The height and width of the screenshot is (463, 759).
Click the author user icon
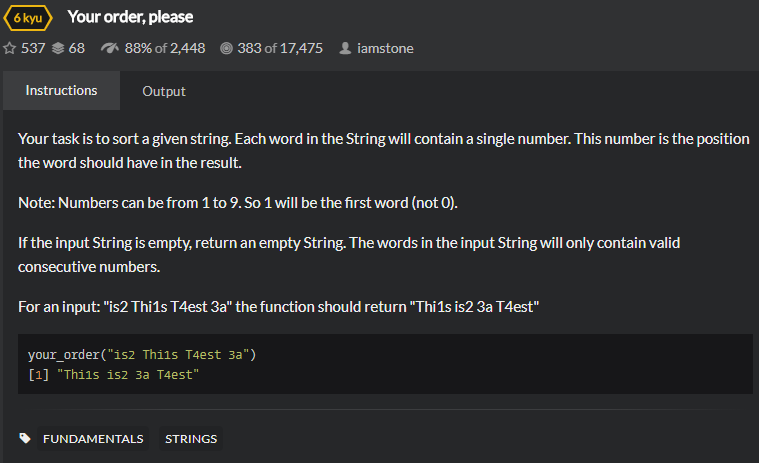coord(345,48)
